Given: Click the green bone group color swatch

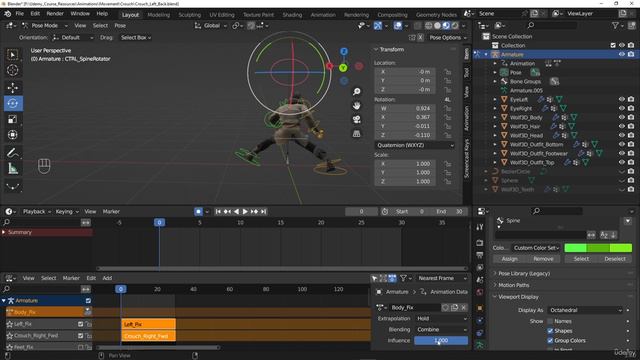Looking at the screenshot, I should (598, 248).
